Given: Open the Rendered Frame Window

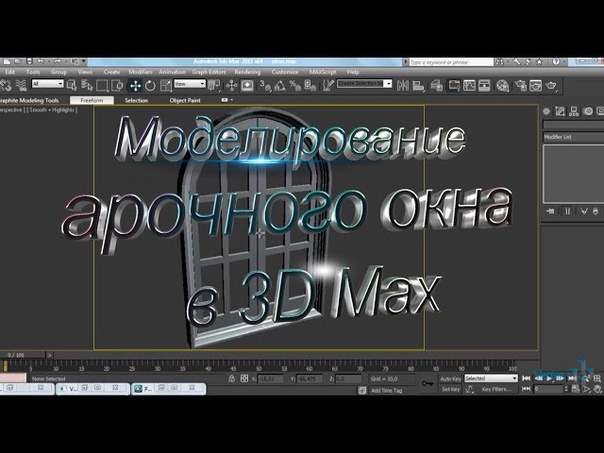Looking at the screenshot, I should coord(536,85).
